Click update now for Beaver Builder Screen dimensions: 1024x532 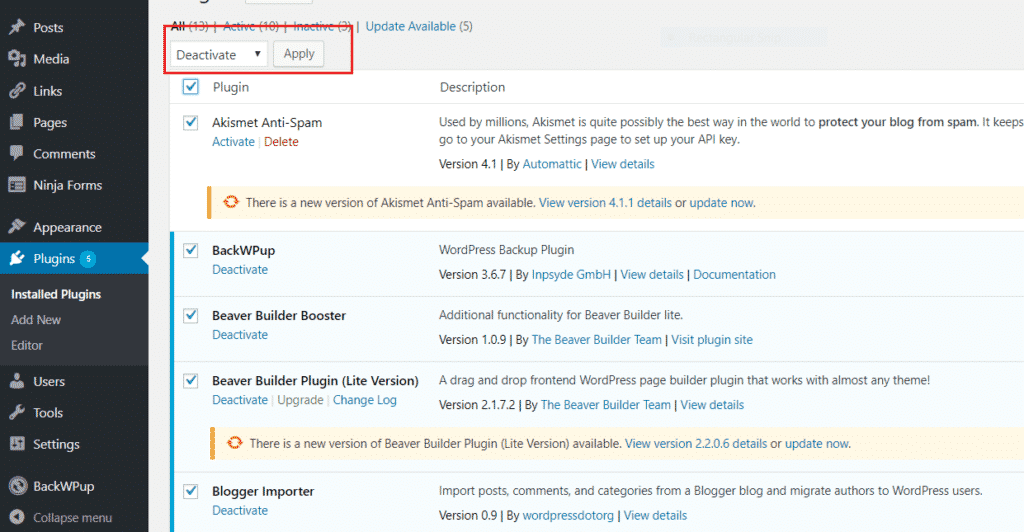click(817, 444)
